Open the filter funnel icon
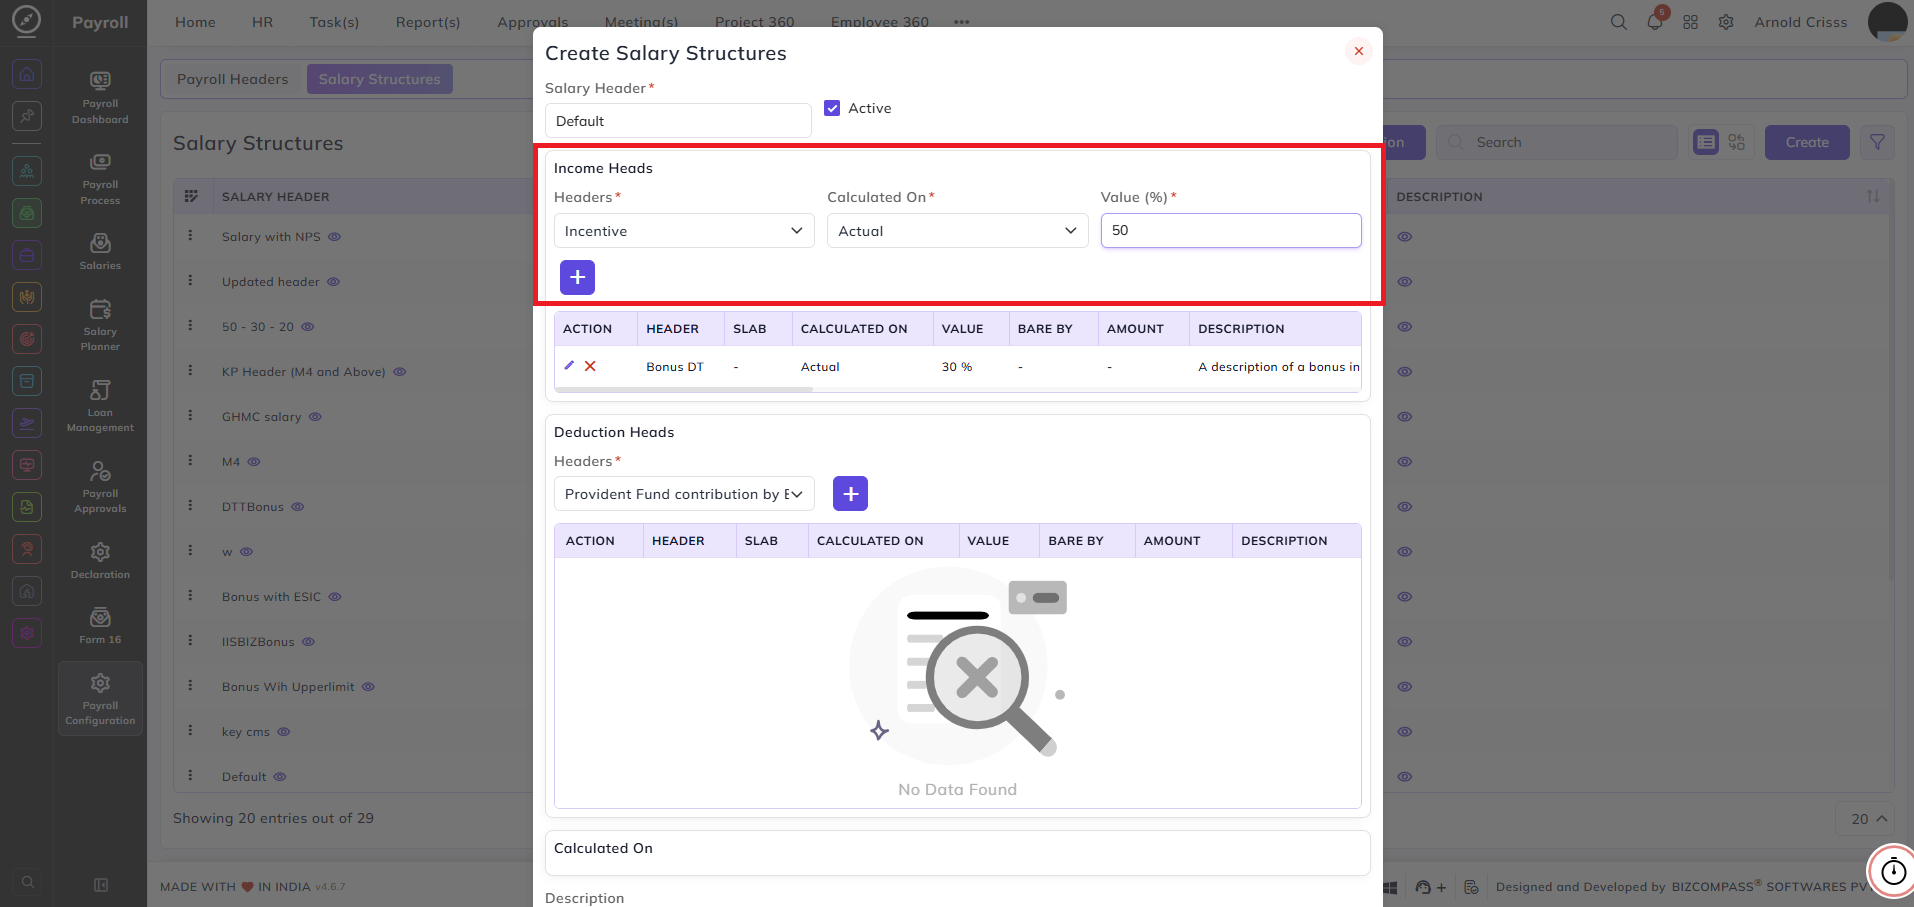 [1877, 142]
